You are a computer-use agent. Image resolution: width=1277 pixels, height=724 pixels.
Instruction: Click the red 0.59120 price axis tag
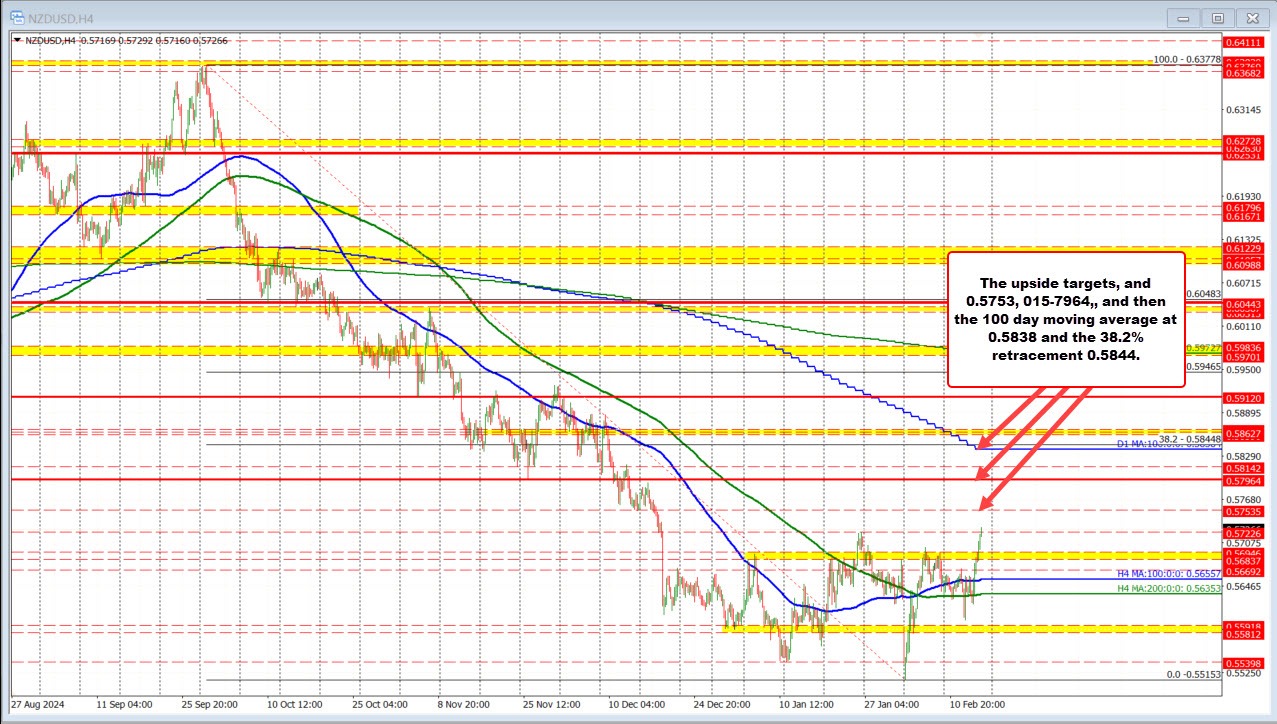tap(1242, 398)
